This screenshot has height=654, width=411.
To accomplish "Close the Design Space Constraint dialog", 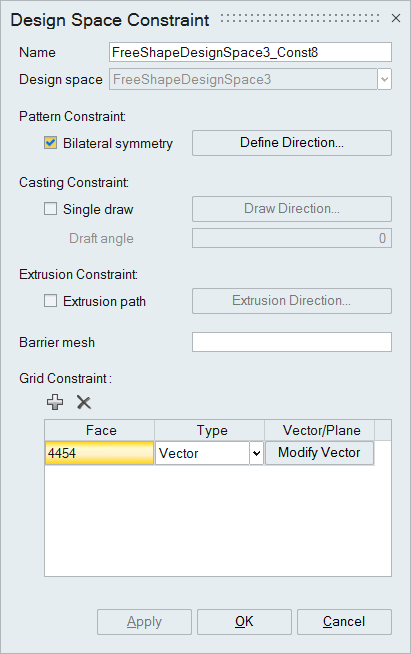I will pos(396,18).
